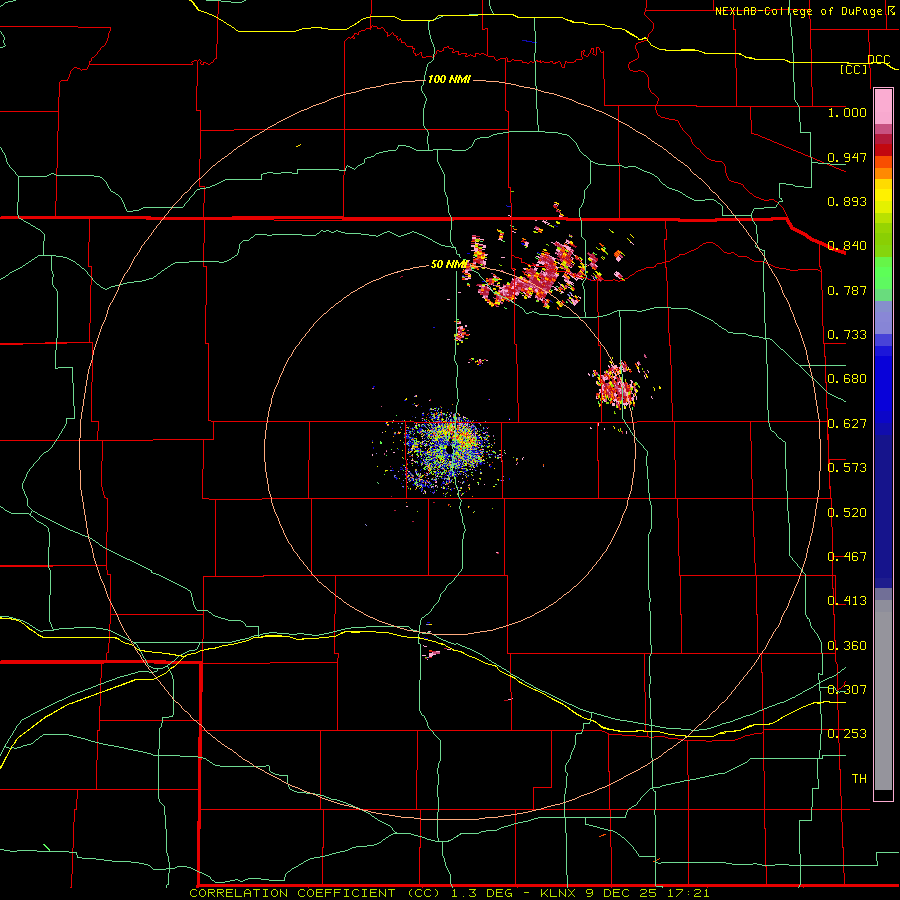900x900 pixels.
Task: Click the 50 NMI range ring label
Action: pyautogui.click(x=449, y=264)
